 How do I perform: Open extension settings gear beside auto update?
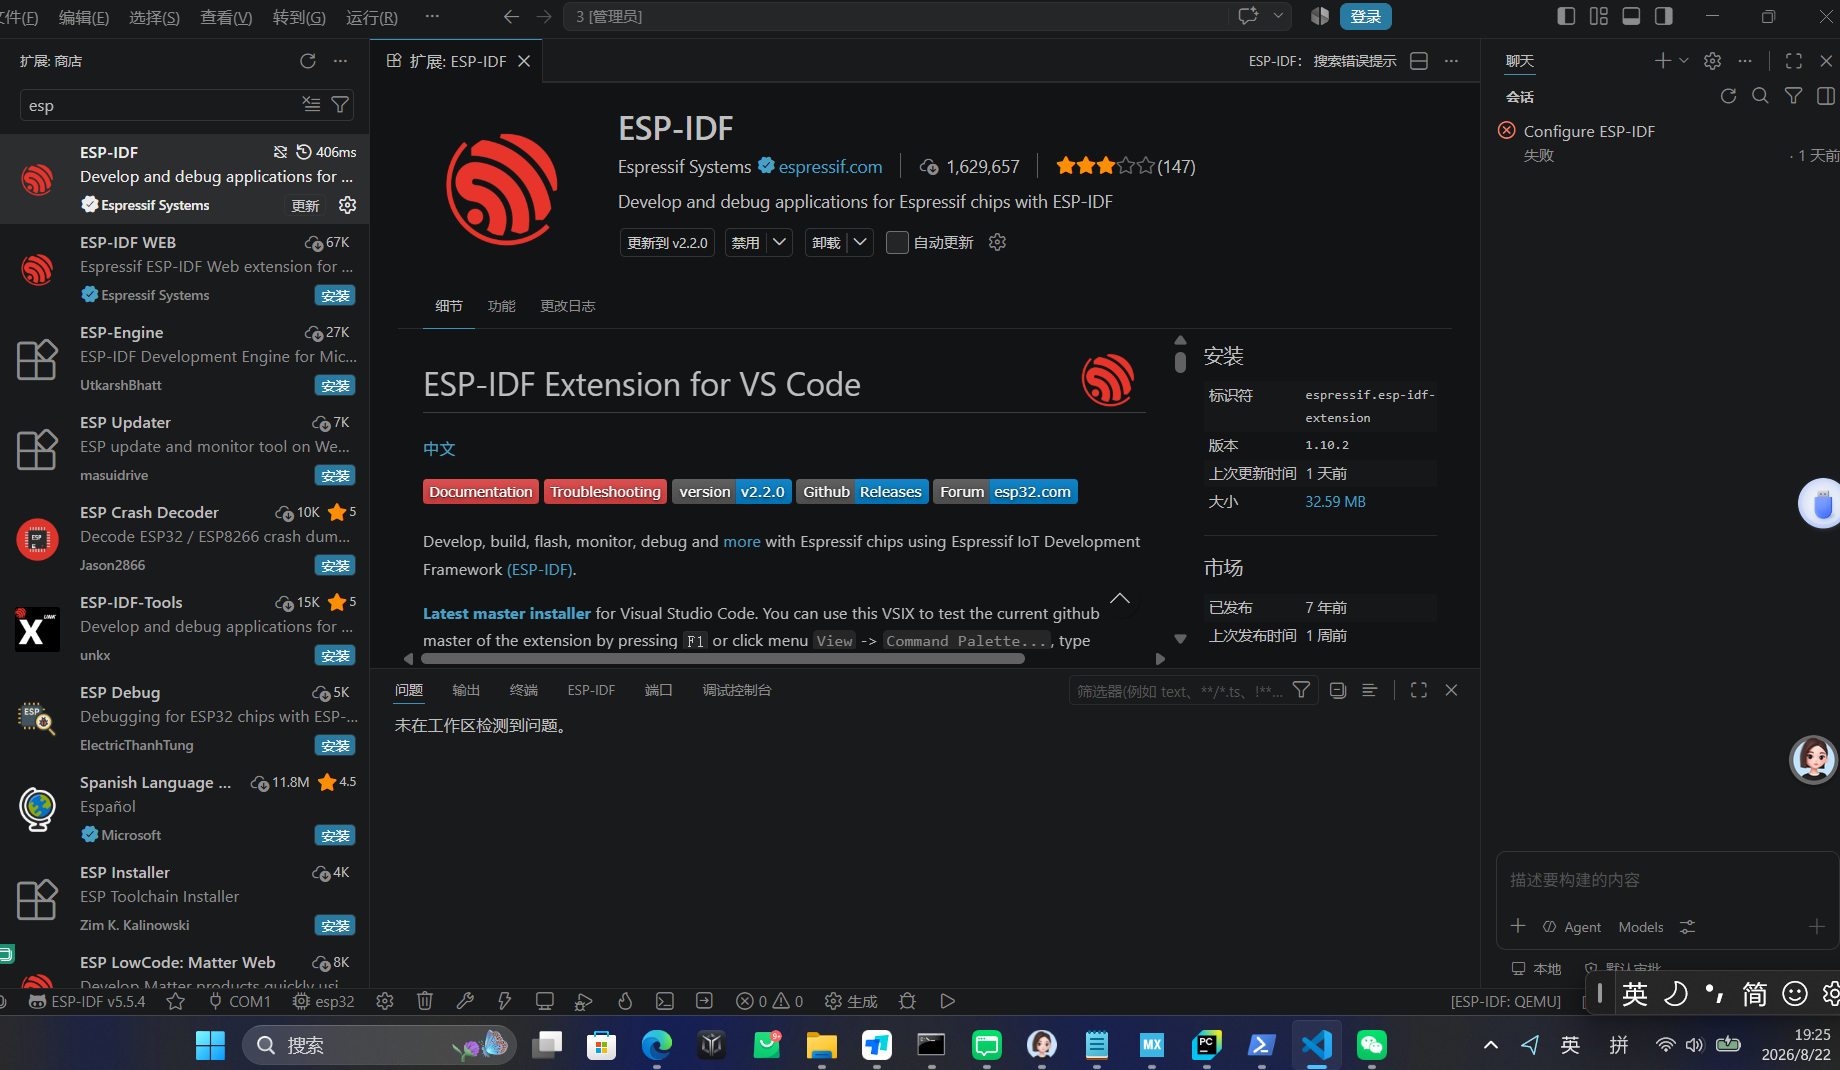[997, 242]
